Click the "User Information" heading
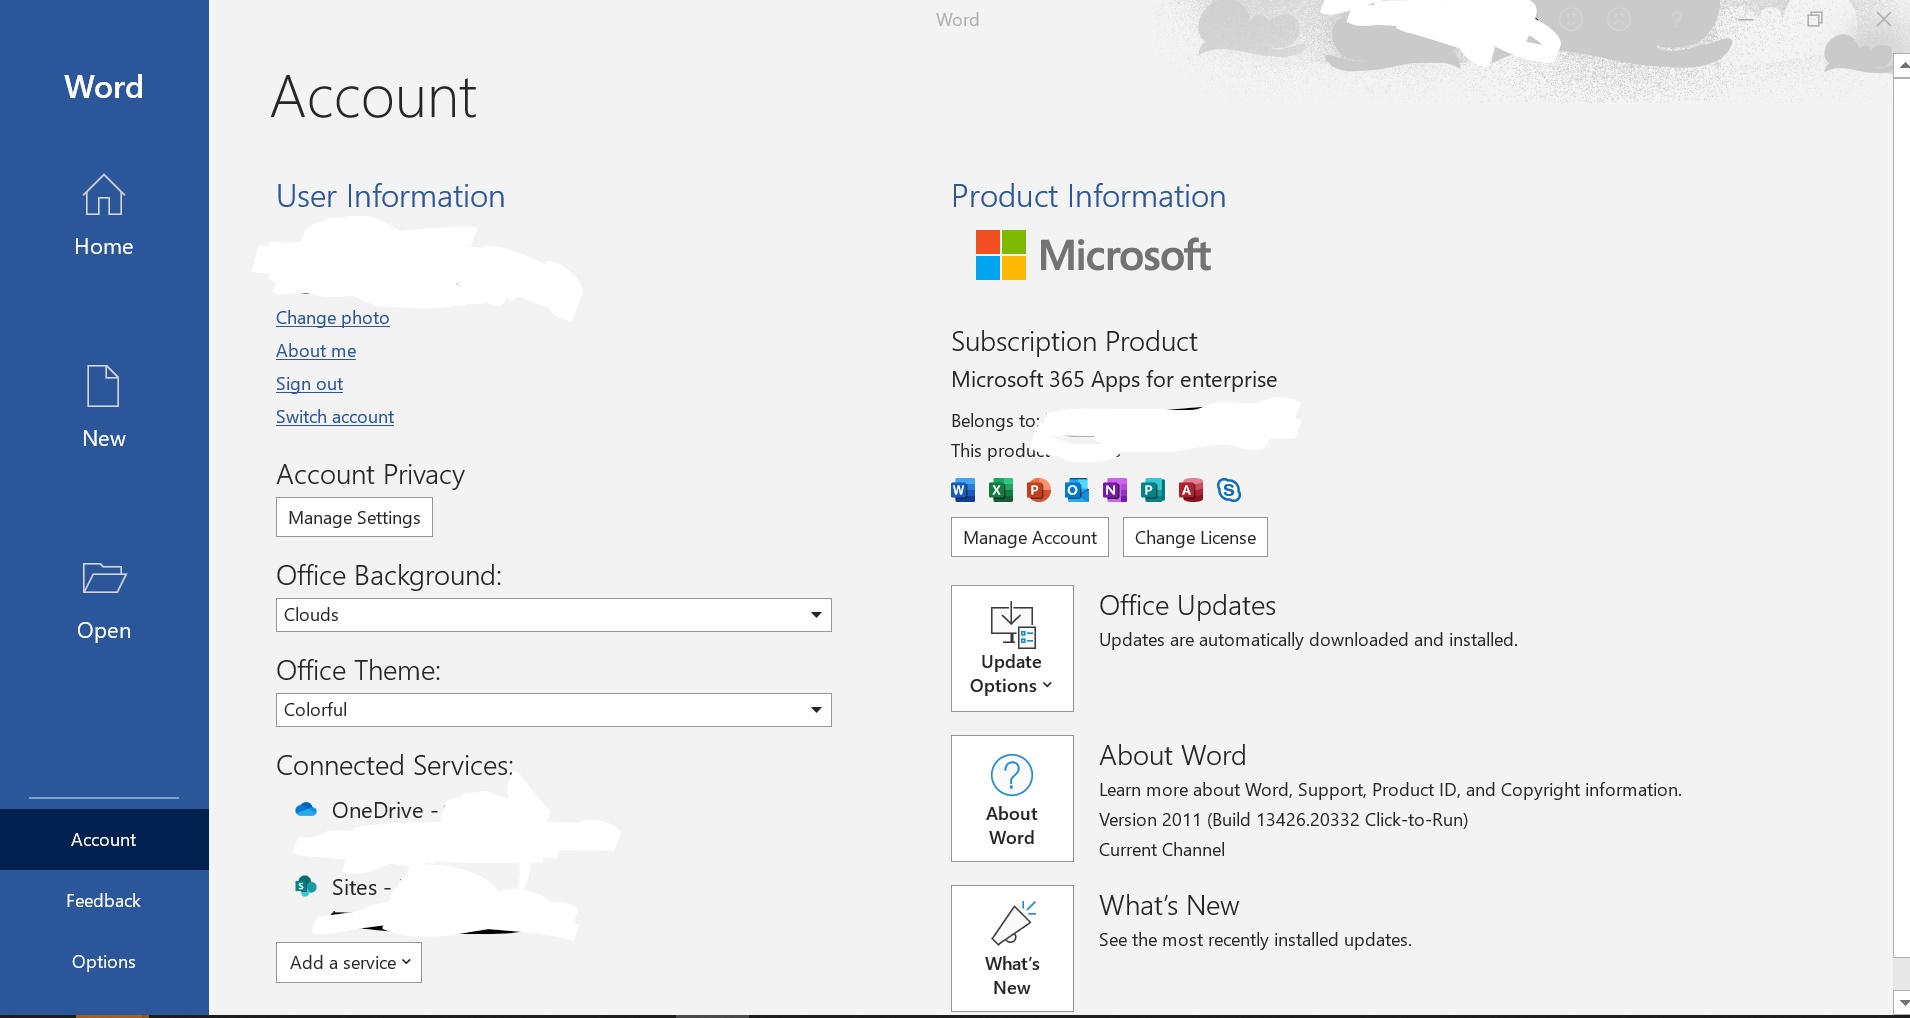Image resolution: width=1910 pixels, height=1018 pixels. [x=390, y=196]
